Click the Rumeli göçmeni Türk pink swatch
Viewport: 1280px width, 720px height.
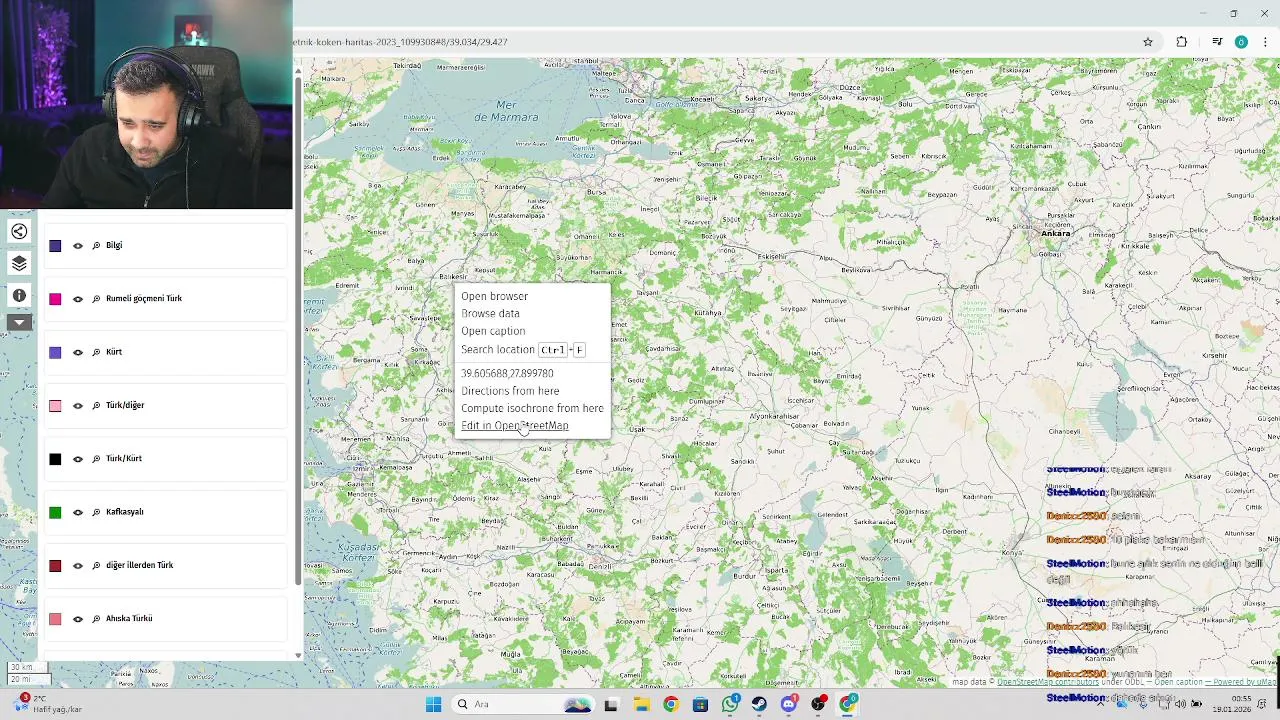55,298
